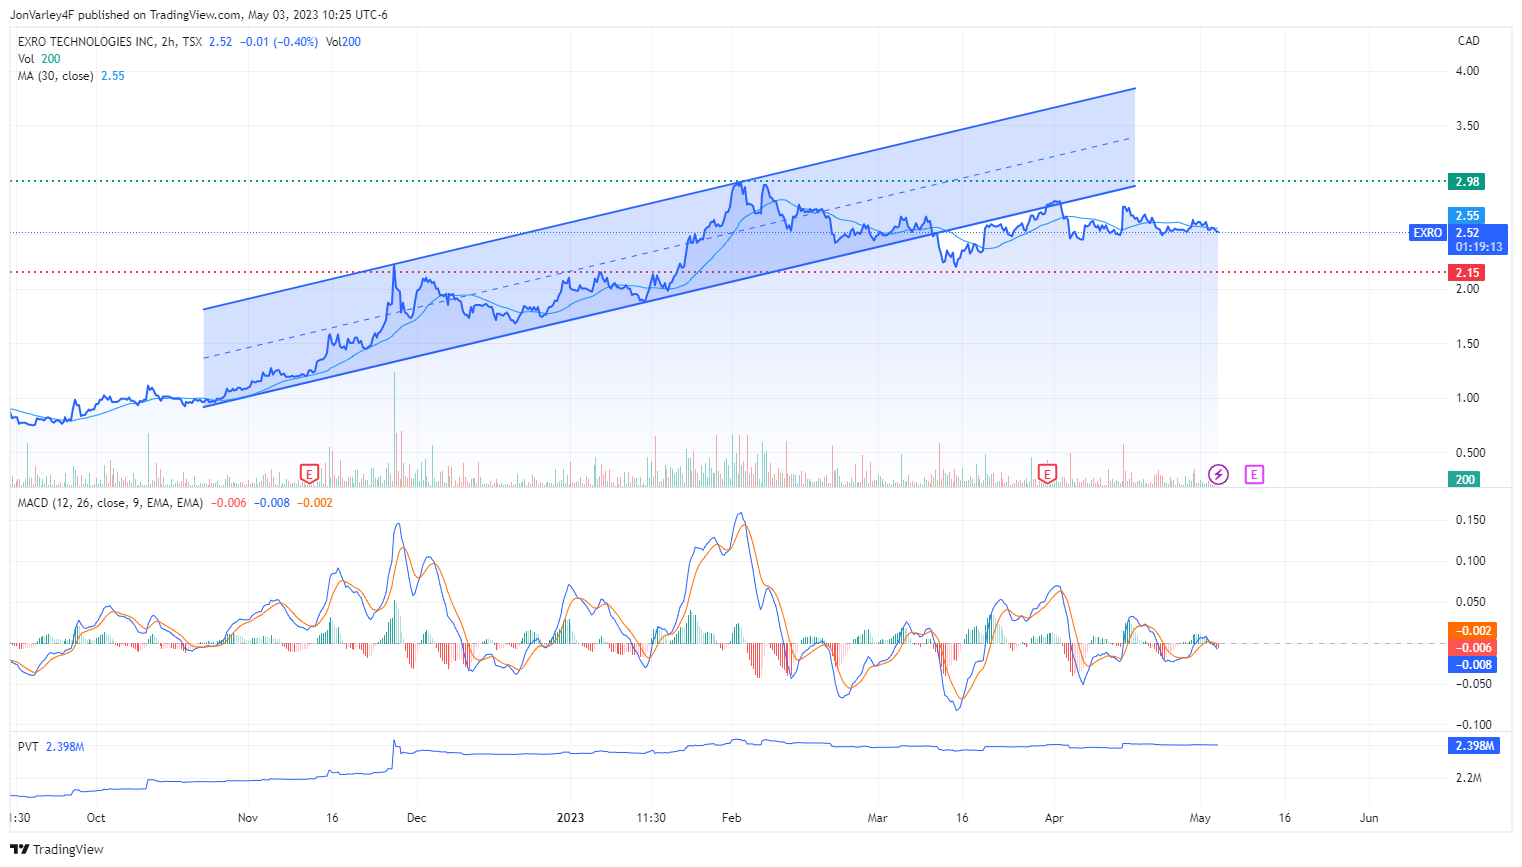Click the 2023 label on the time axis
Screen dimensions: 1522x867
pyautogui.click(x=571, y=817)
